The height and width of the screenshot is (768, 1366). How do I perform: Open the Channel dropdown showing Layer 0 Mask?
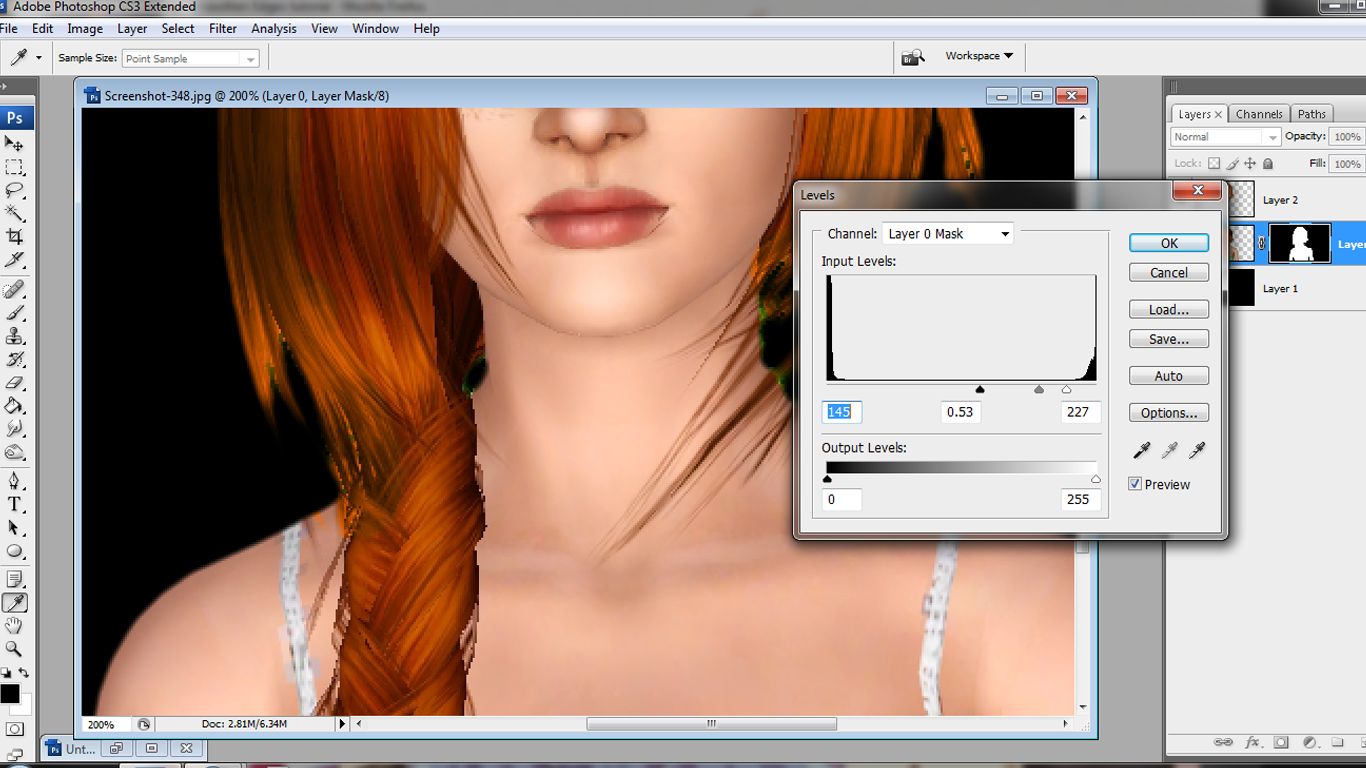click(947, 234)
